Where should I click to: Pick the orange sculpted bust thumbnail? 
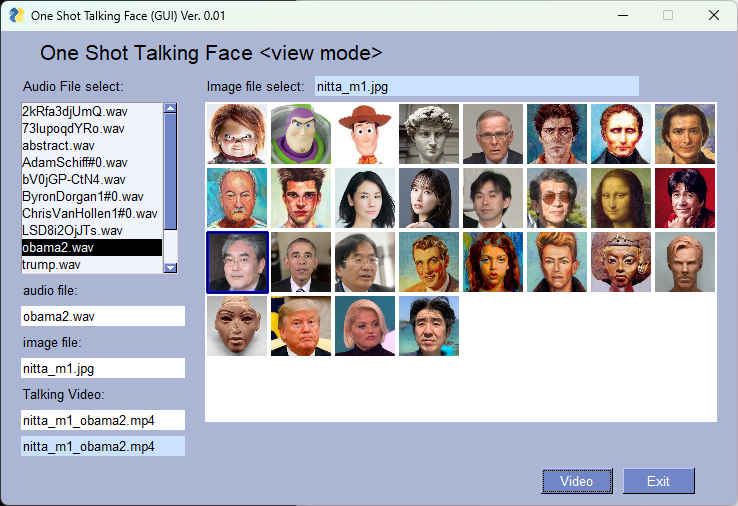(685, 262)
